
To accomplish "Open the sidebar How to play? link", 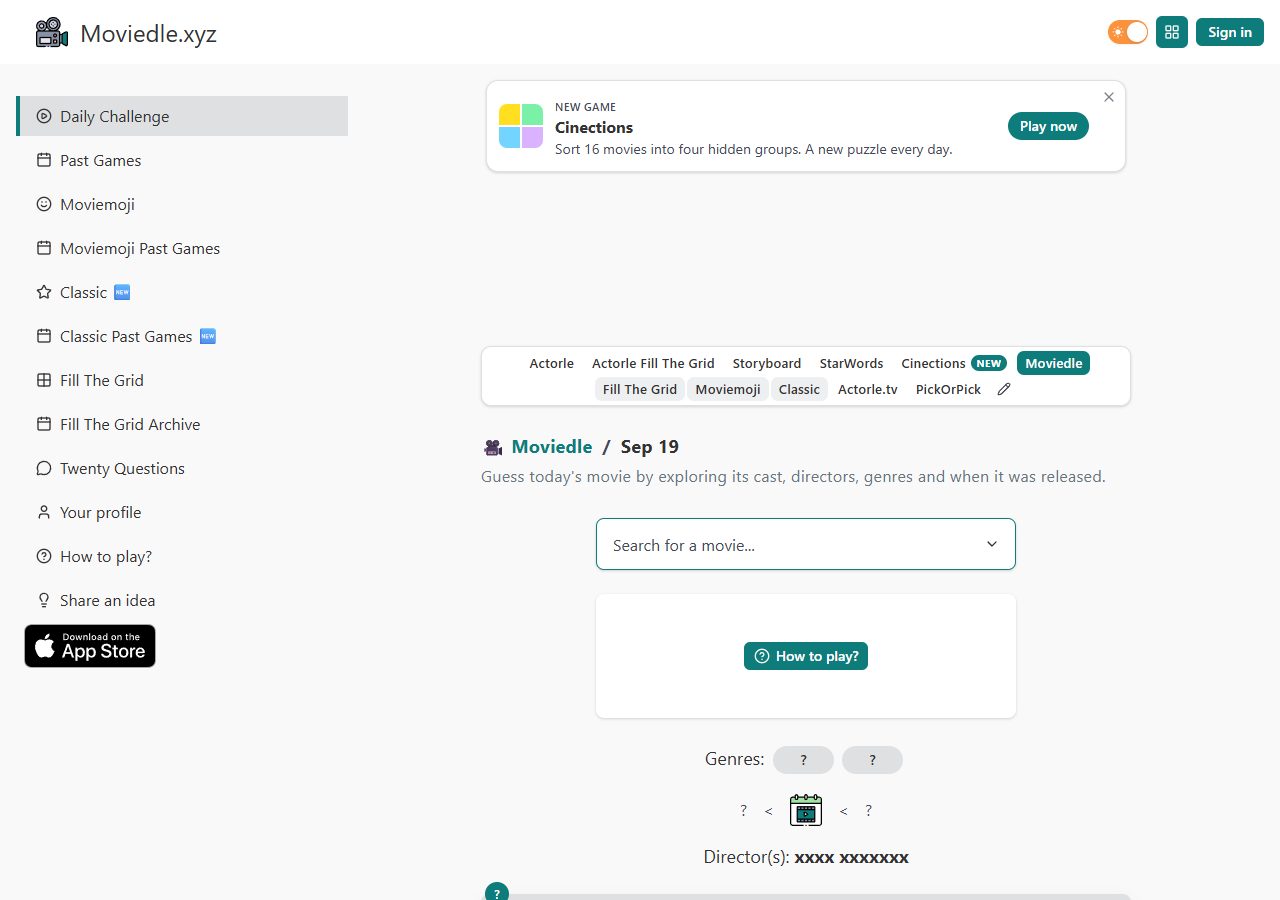I will [x=182, y=556].
